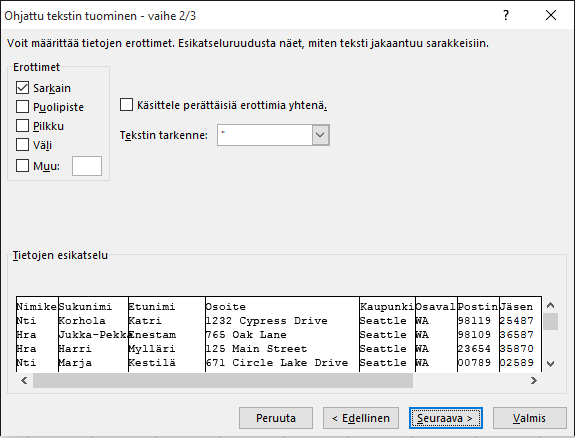Image resolution: width=575 pixels, height=438 pixels.
Task: Finish import with the Valmis button
Action: [530, 418]
